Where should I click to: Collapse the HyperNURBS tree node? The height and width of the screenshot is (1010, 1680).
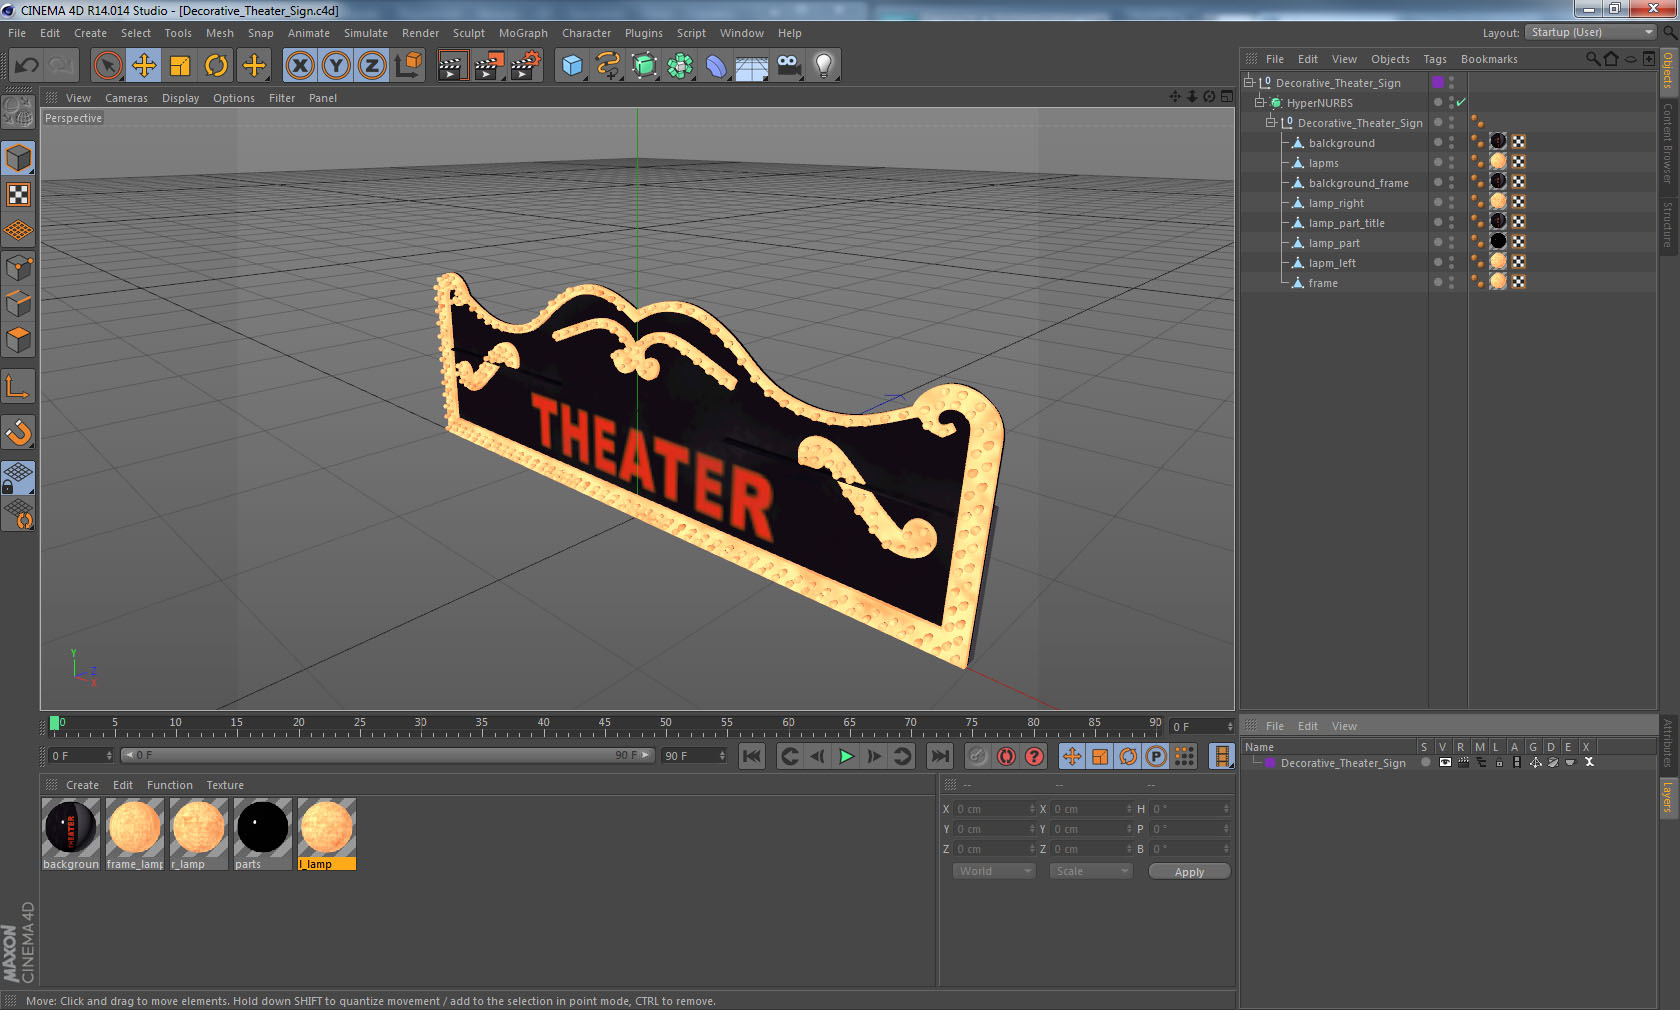click(x=1260, y=102)
